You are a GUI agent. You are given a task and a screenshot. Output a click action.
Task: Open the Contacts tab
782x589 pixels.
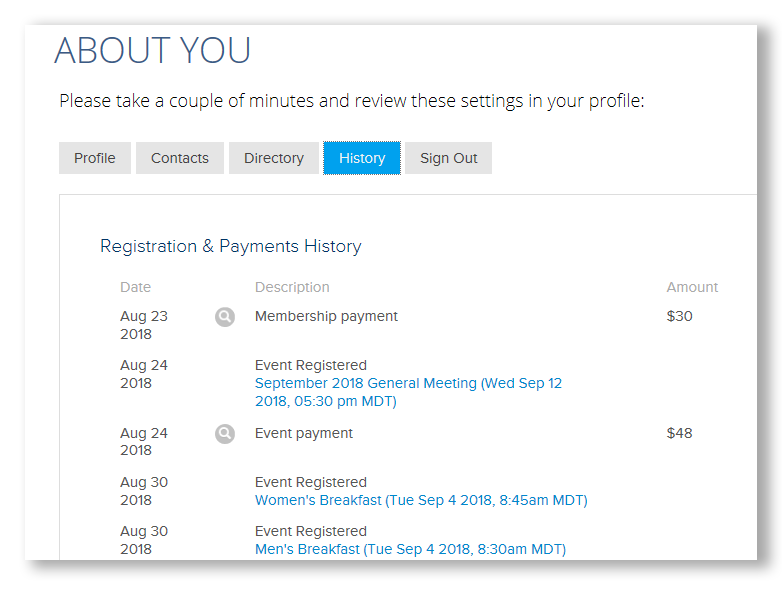pos(180,158)
